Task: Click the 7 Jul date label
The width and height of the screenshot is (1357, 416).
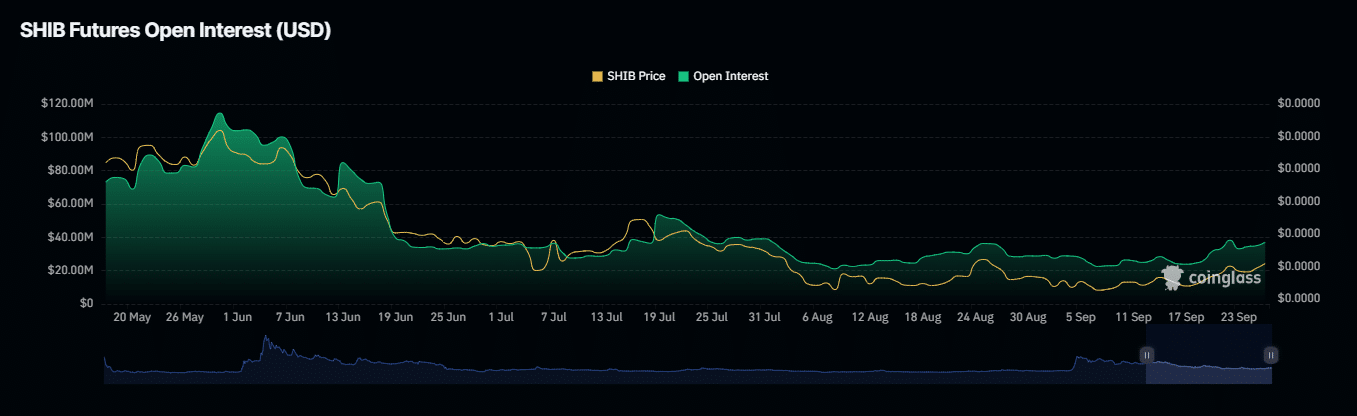Action: pos(554,317)
